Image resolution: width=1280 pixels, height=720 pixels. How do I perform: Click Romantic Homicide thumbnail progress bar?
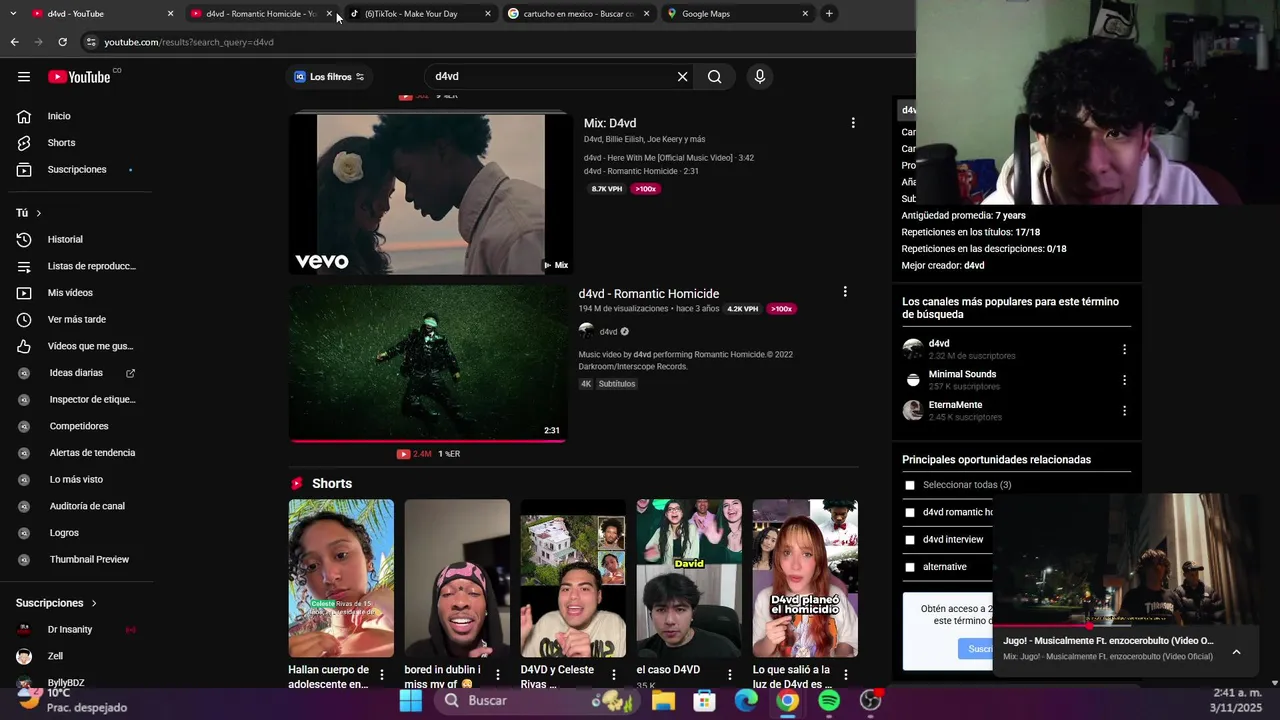pos(428,440)
